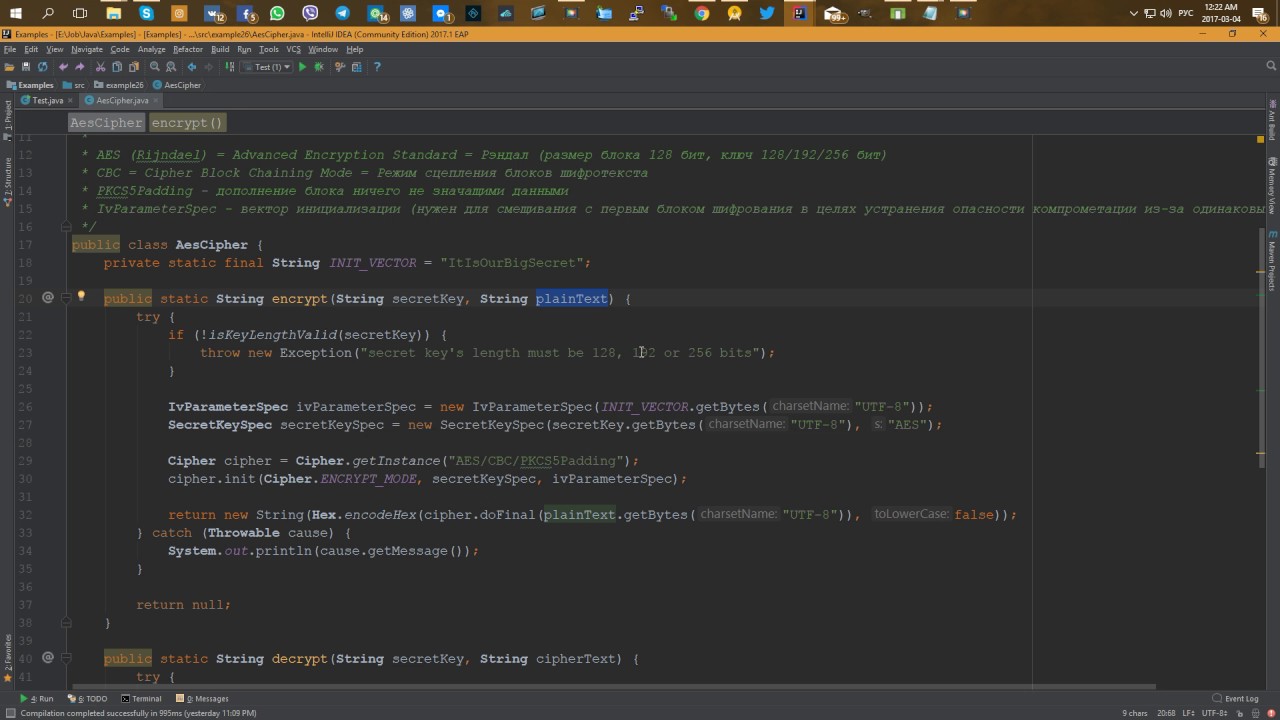
Task: Close the AesCipher.java tab
Action: point(156,101)
